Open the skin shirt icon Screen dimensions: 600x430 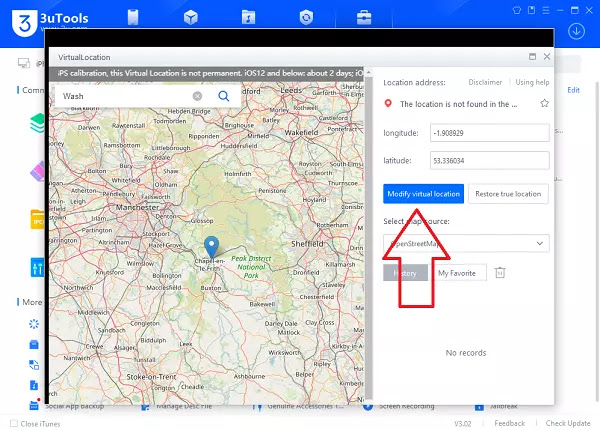[x=517, y=10]
